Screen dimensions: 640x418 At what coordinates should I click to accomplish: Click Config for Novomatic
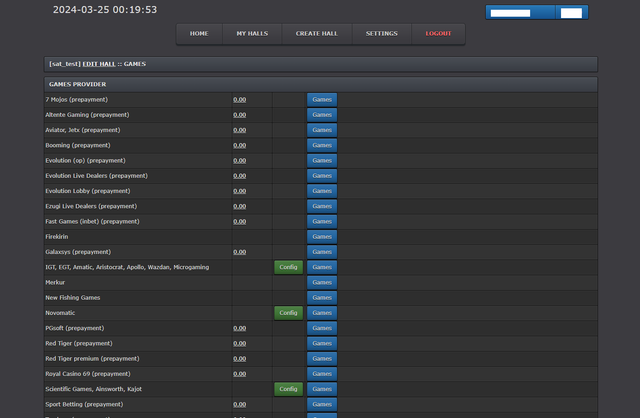tap(288, 313)
